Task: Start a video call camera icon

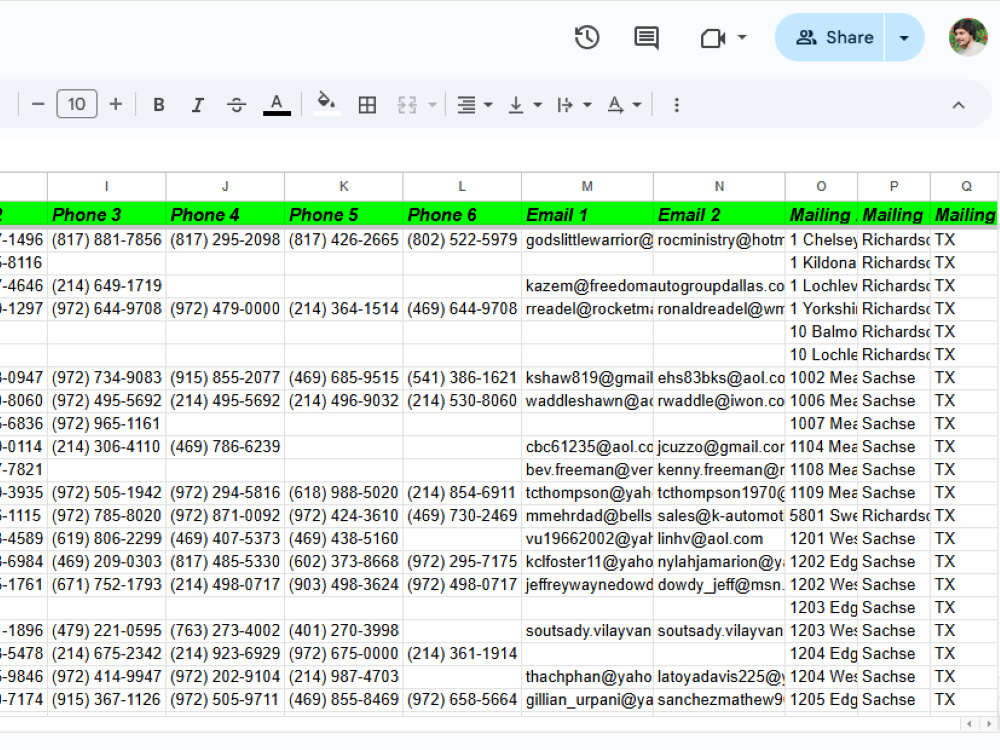Action: click(713, 38)
